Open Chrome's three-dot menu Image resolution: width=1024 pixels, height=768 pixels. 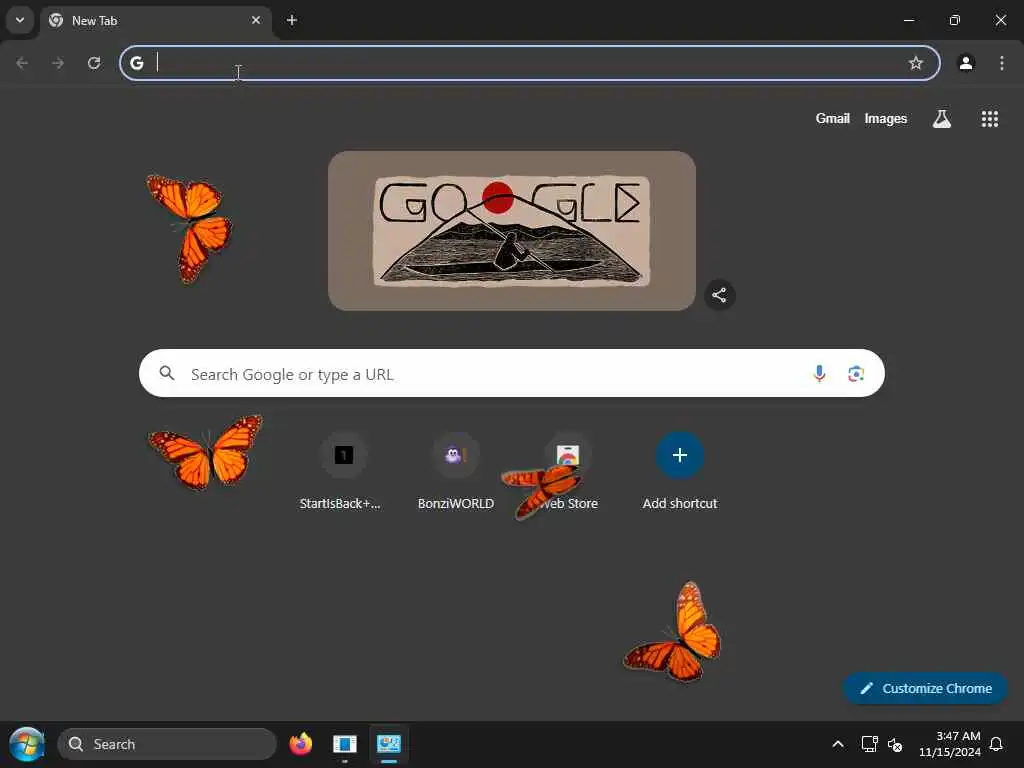(x=1002, y=63)
